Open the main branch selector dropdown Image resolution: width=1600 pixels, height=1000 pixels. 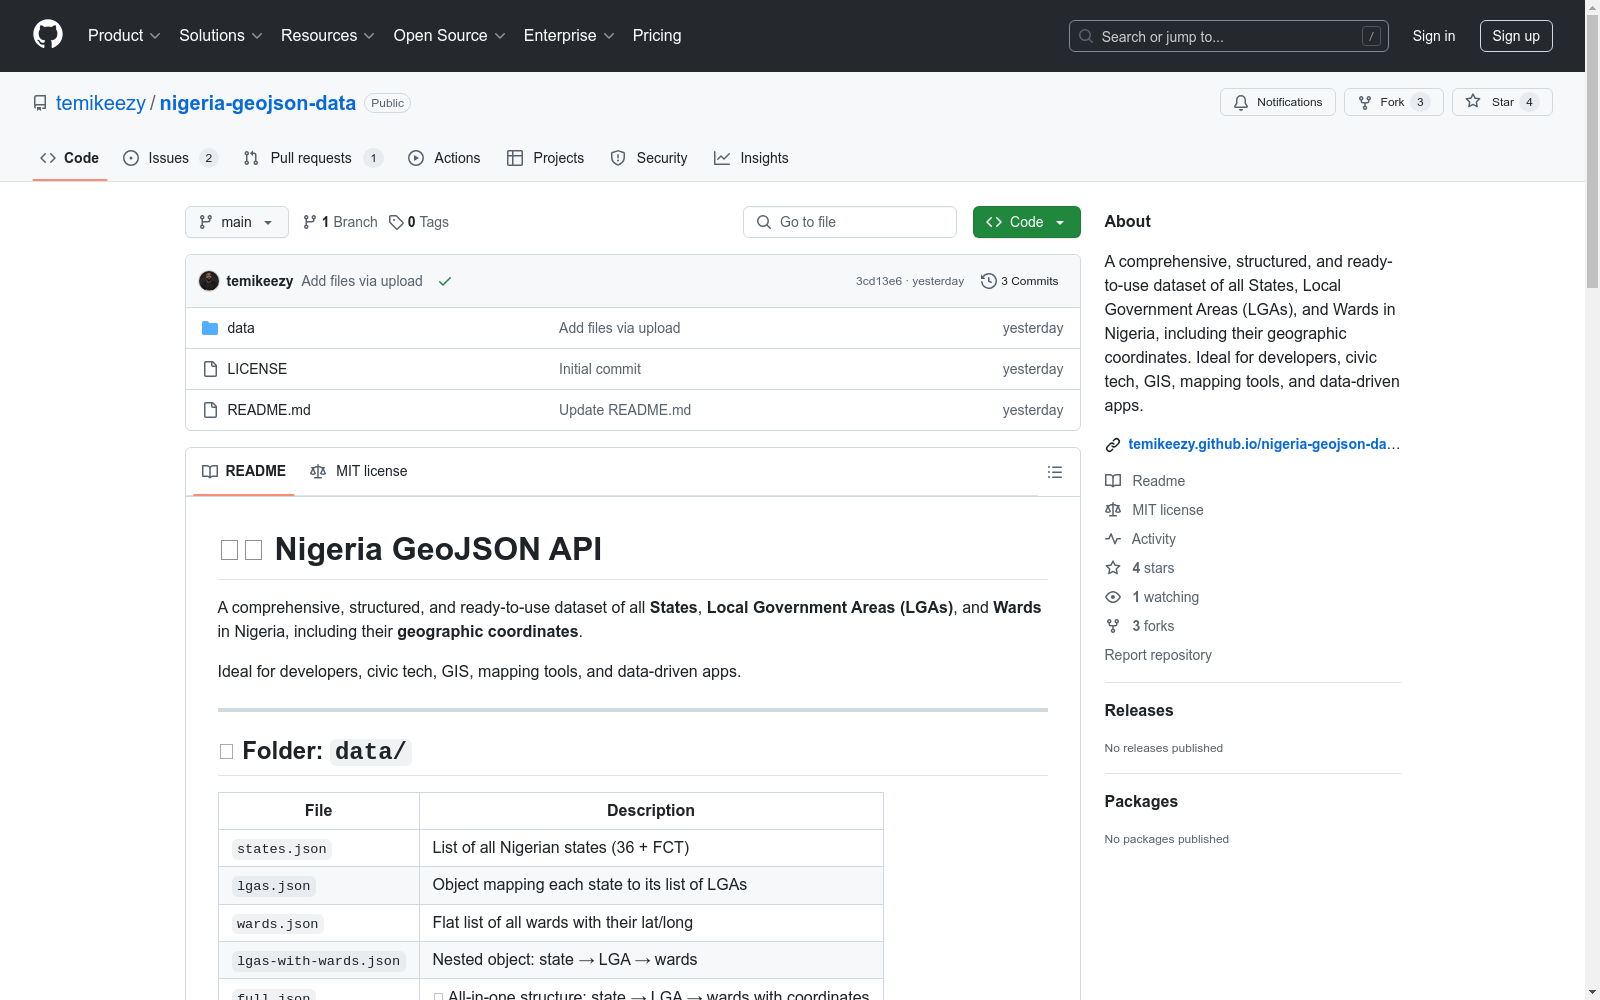tap(237, 222)
